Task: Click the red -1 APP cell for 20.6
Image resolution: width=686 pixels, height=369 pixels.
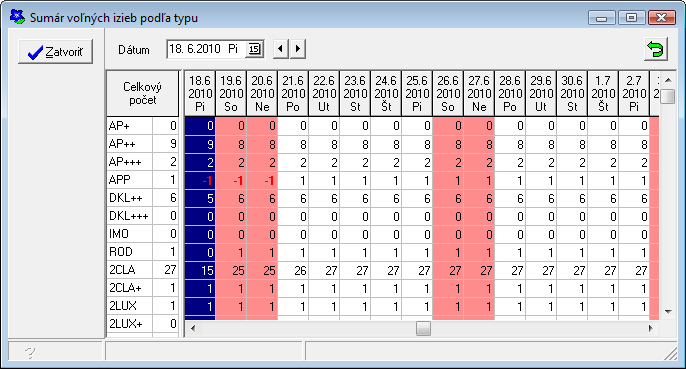Action: (x=262, y=180)
